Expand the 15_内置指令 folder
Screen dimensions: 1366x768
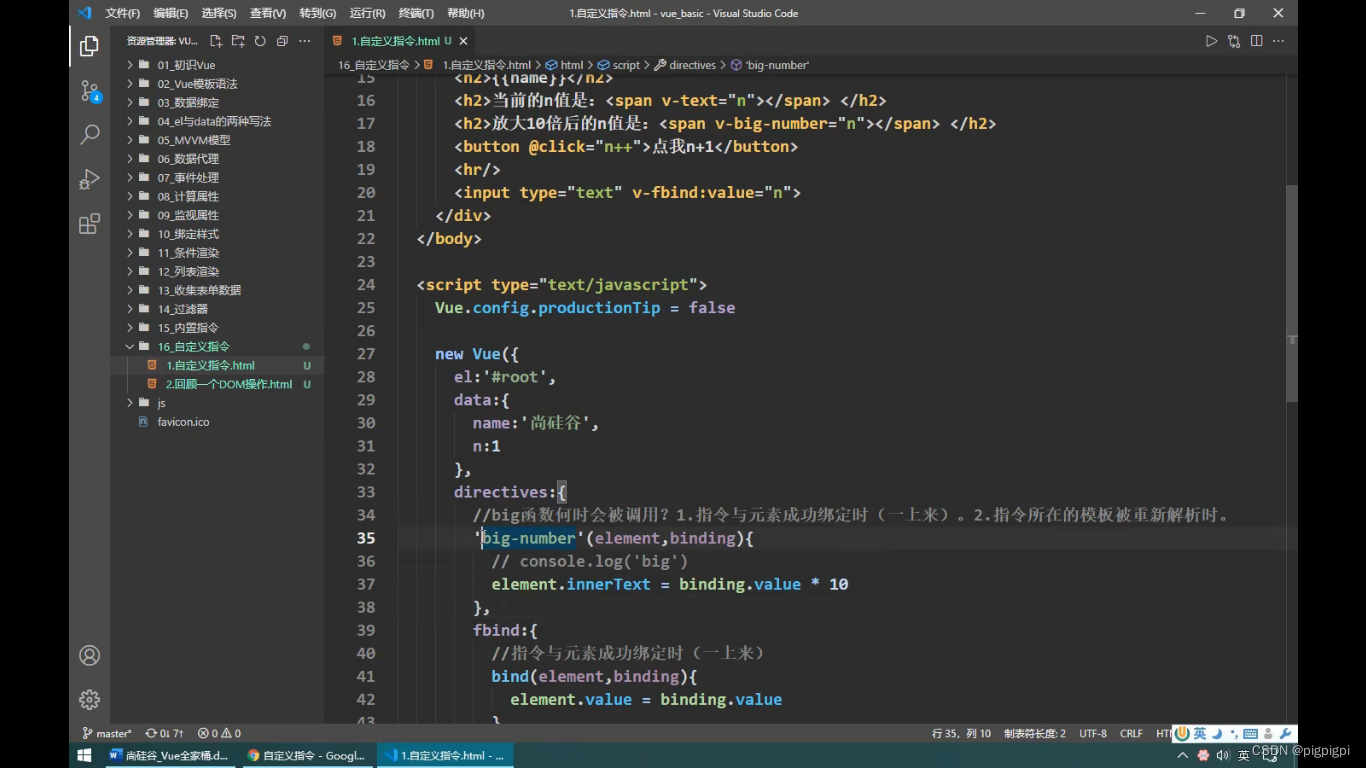click(x=215, y=328)
